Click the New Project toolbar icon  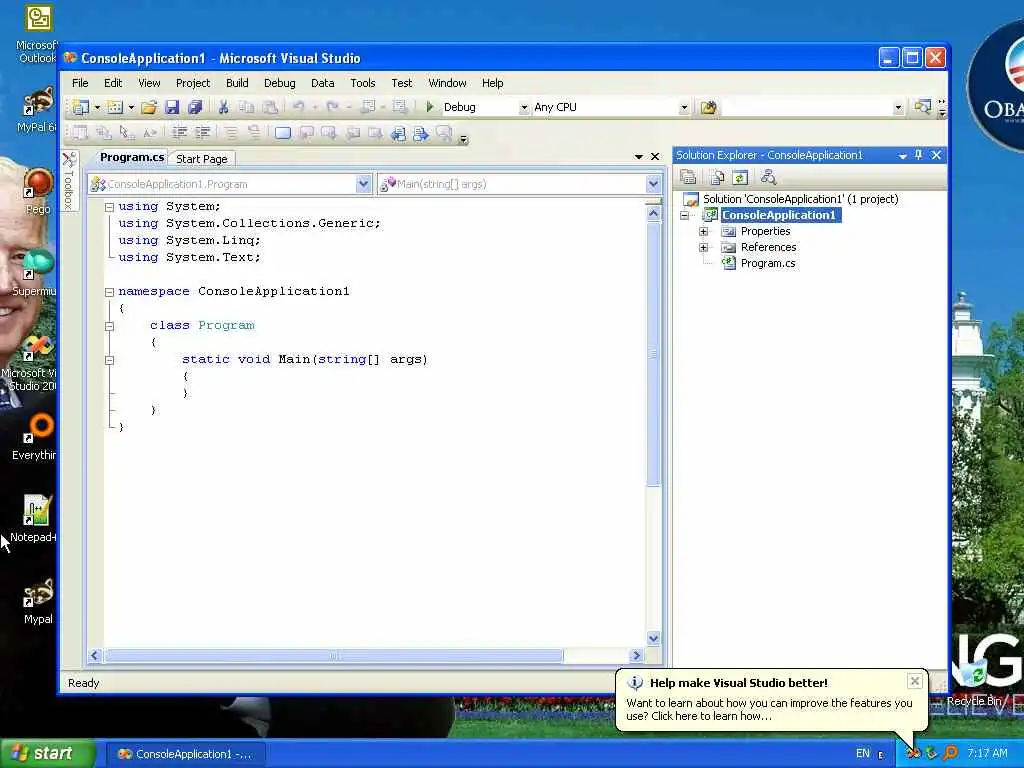[x=81, y=107]
